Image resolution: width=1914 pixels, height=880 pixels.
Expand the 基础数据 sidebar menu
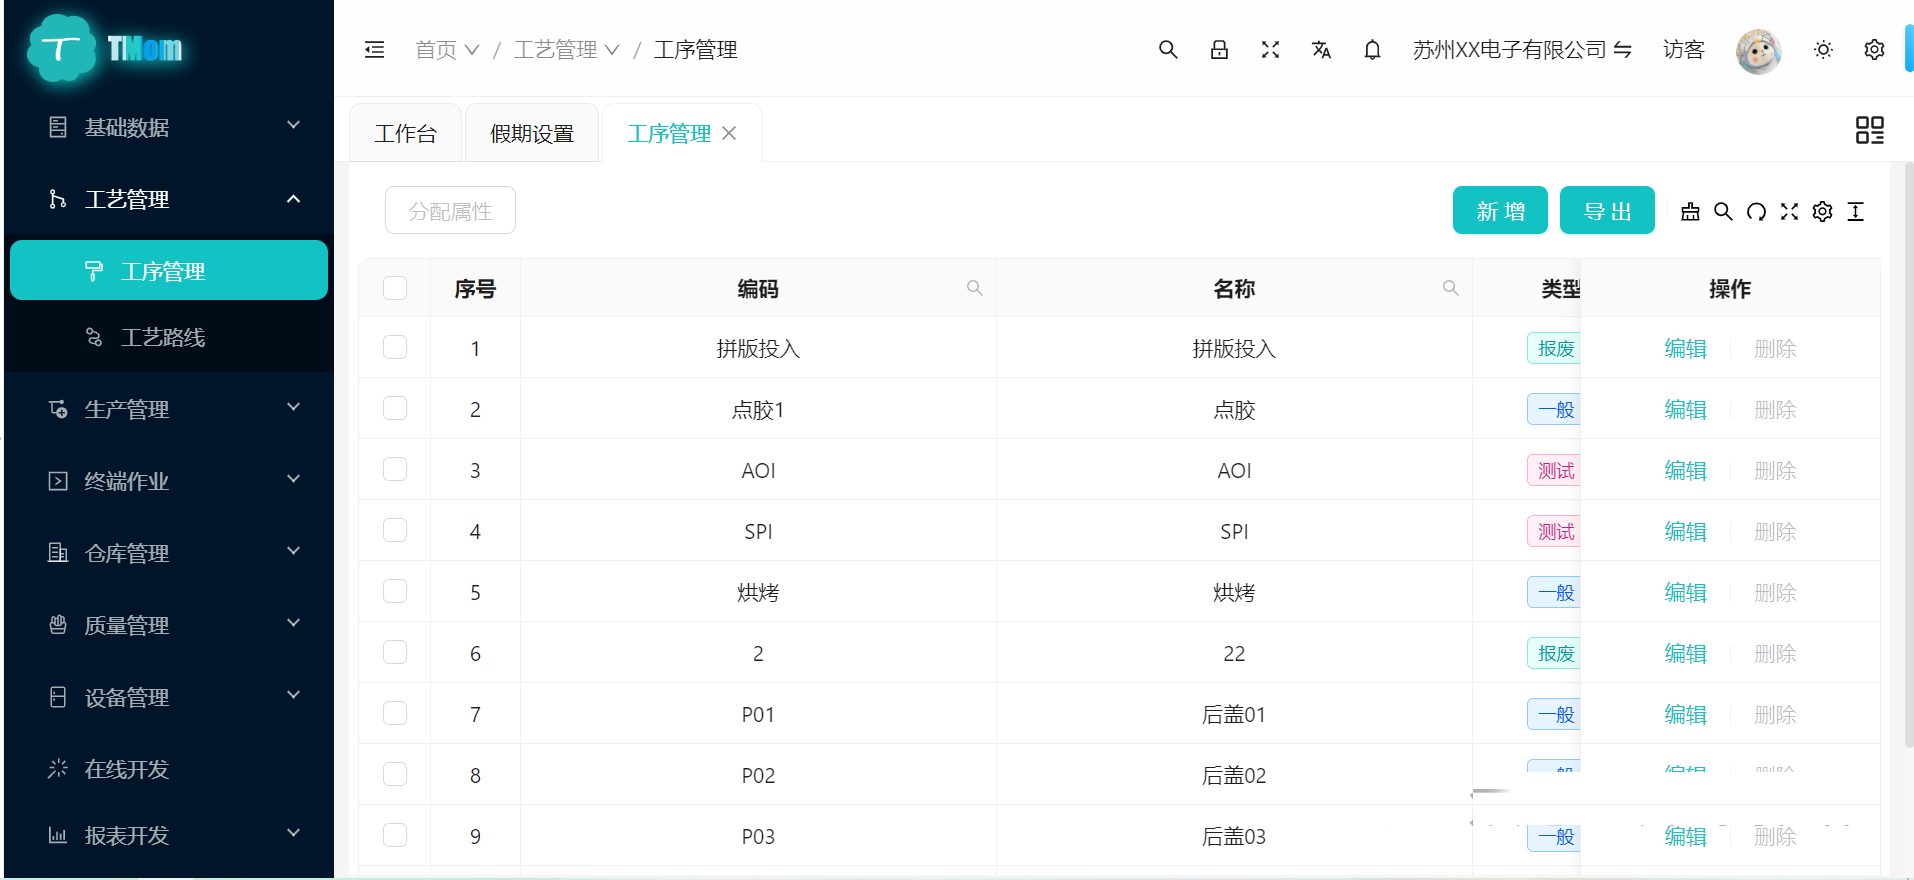[x=170, y=127]
